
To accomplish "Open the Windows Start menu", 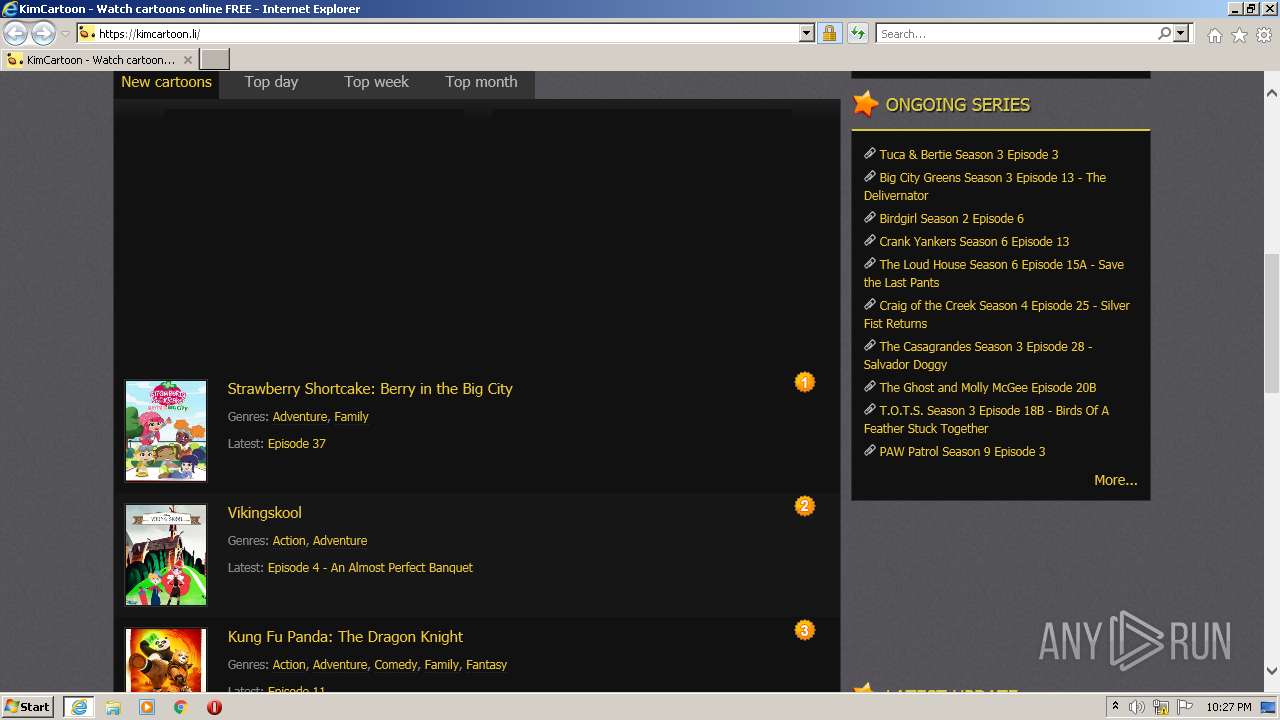I will coord(28,706).
